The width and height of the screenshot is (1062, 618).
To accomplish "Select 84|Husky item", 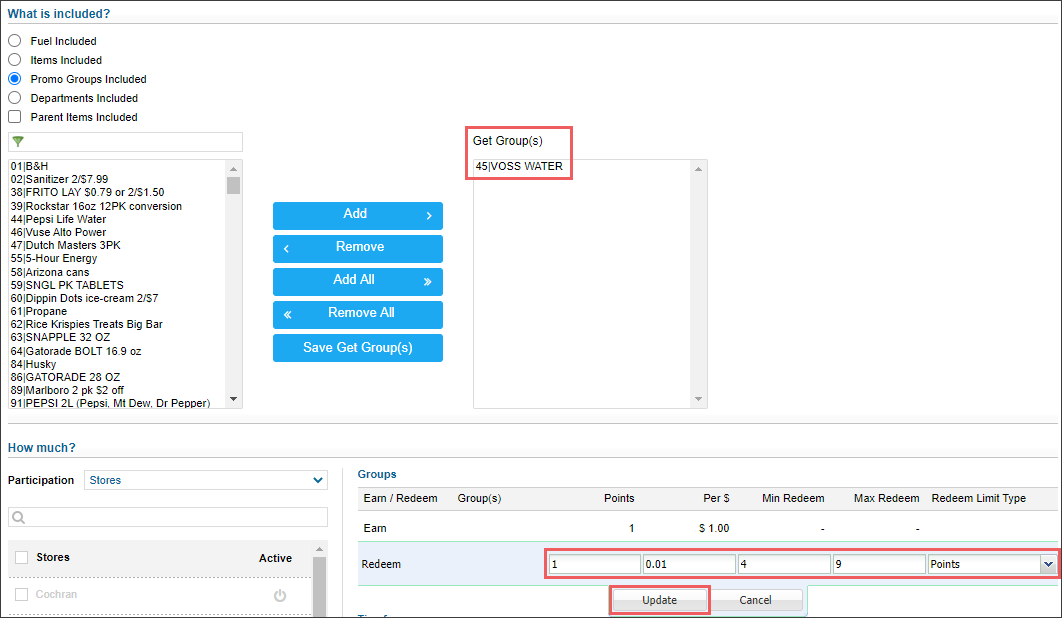I will pyautogui.click(x=33, y=364).
